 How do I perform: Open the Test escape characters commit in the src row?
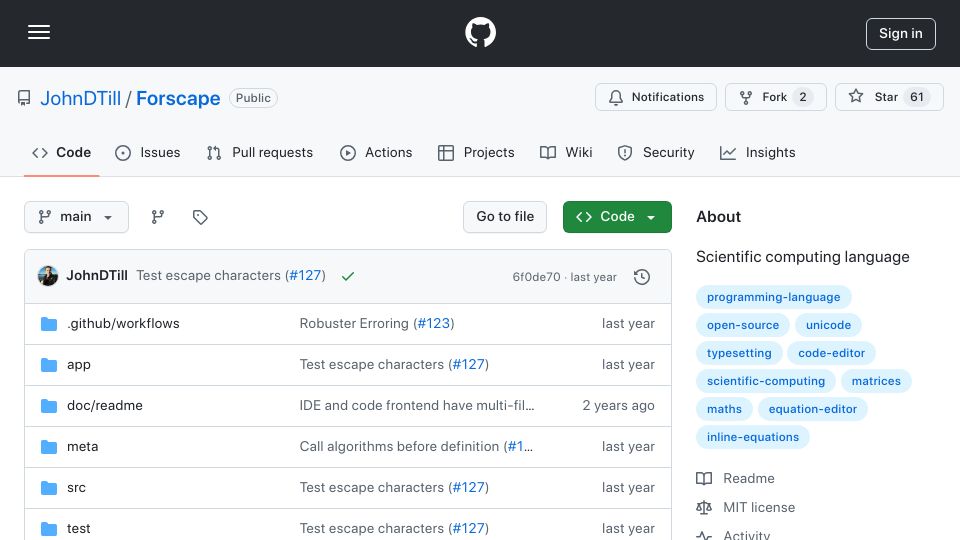(372, 487)
